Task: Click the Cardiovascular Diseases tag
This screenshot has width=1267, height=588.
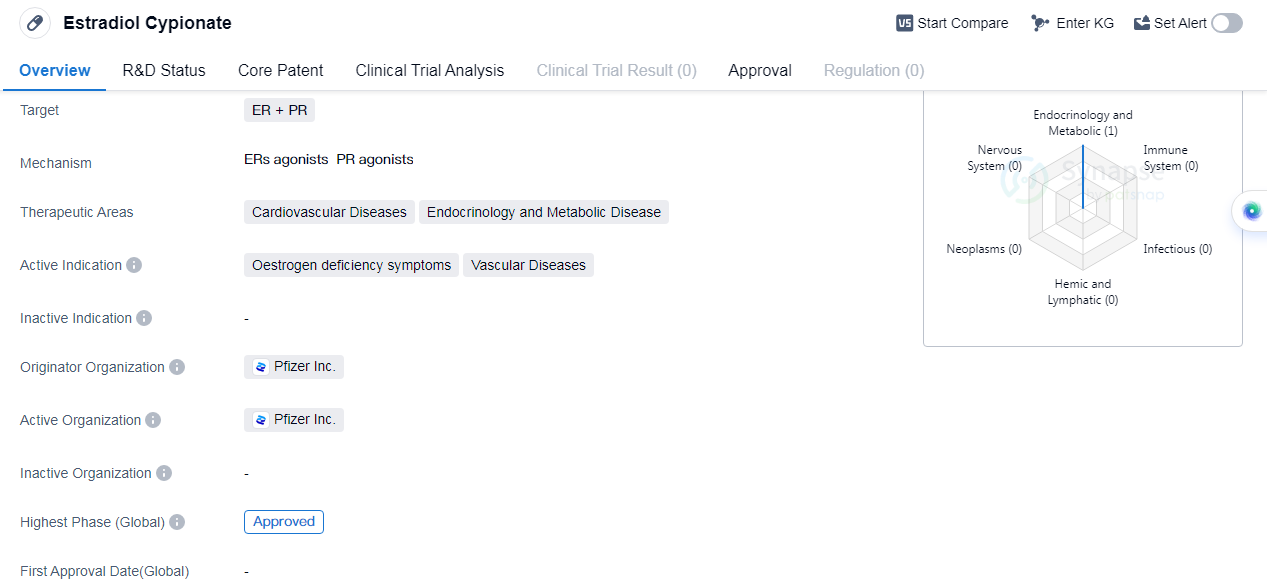Action: (x=329, y=212)
